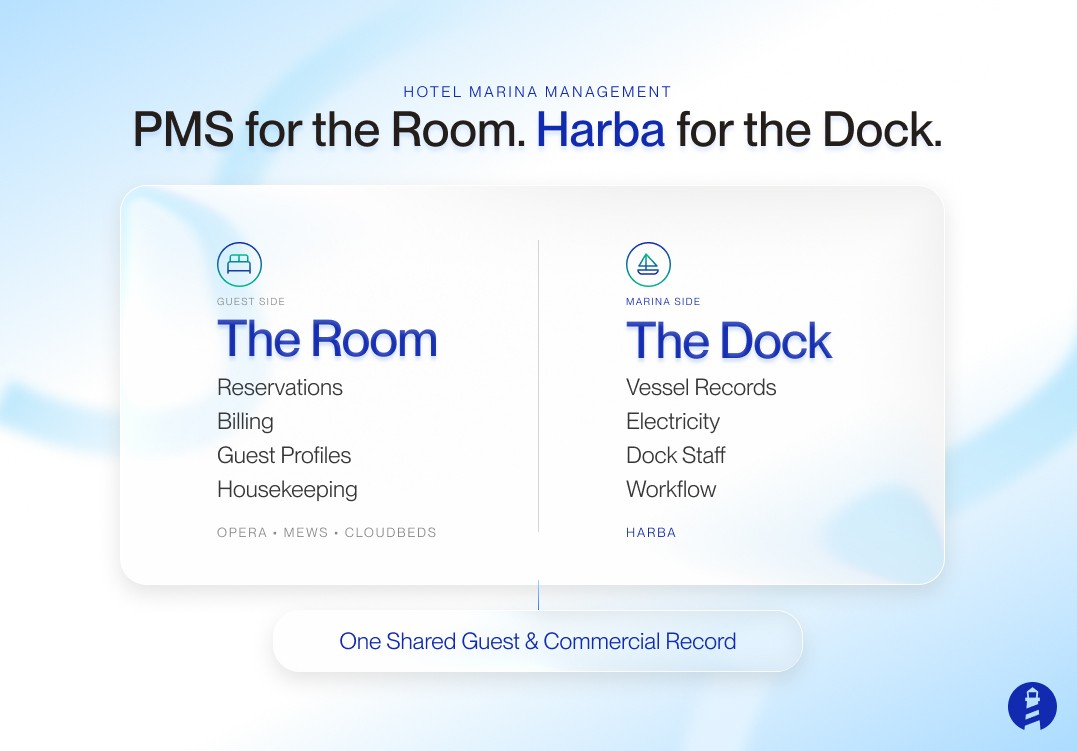
Task: Click 'for the Dock.' in the headline
Action: point(808,129)
